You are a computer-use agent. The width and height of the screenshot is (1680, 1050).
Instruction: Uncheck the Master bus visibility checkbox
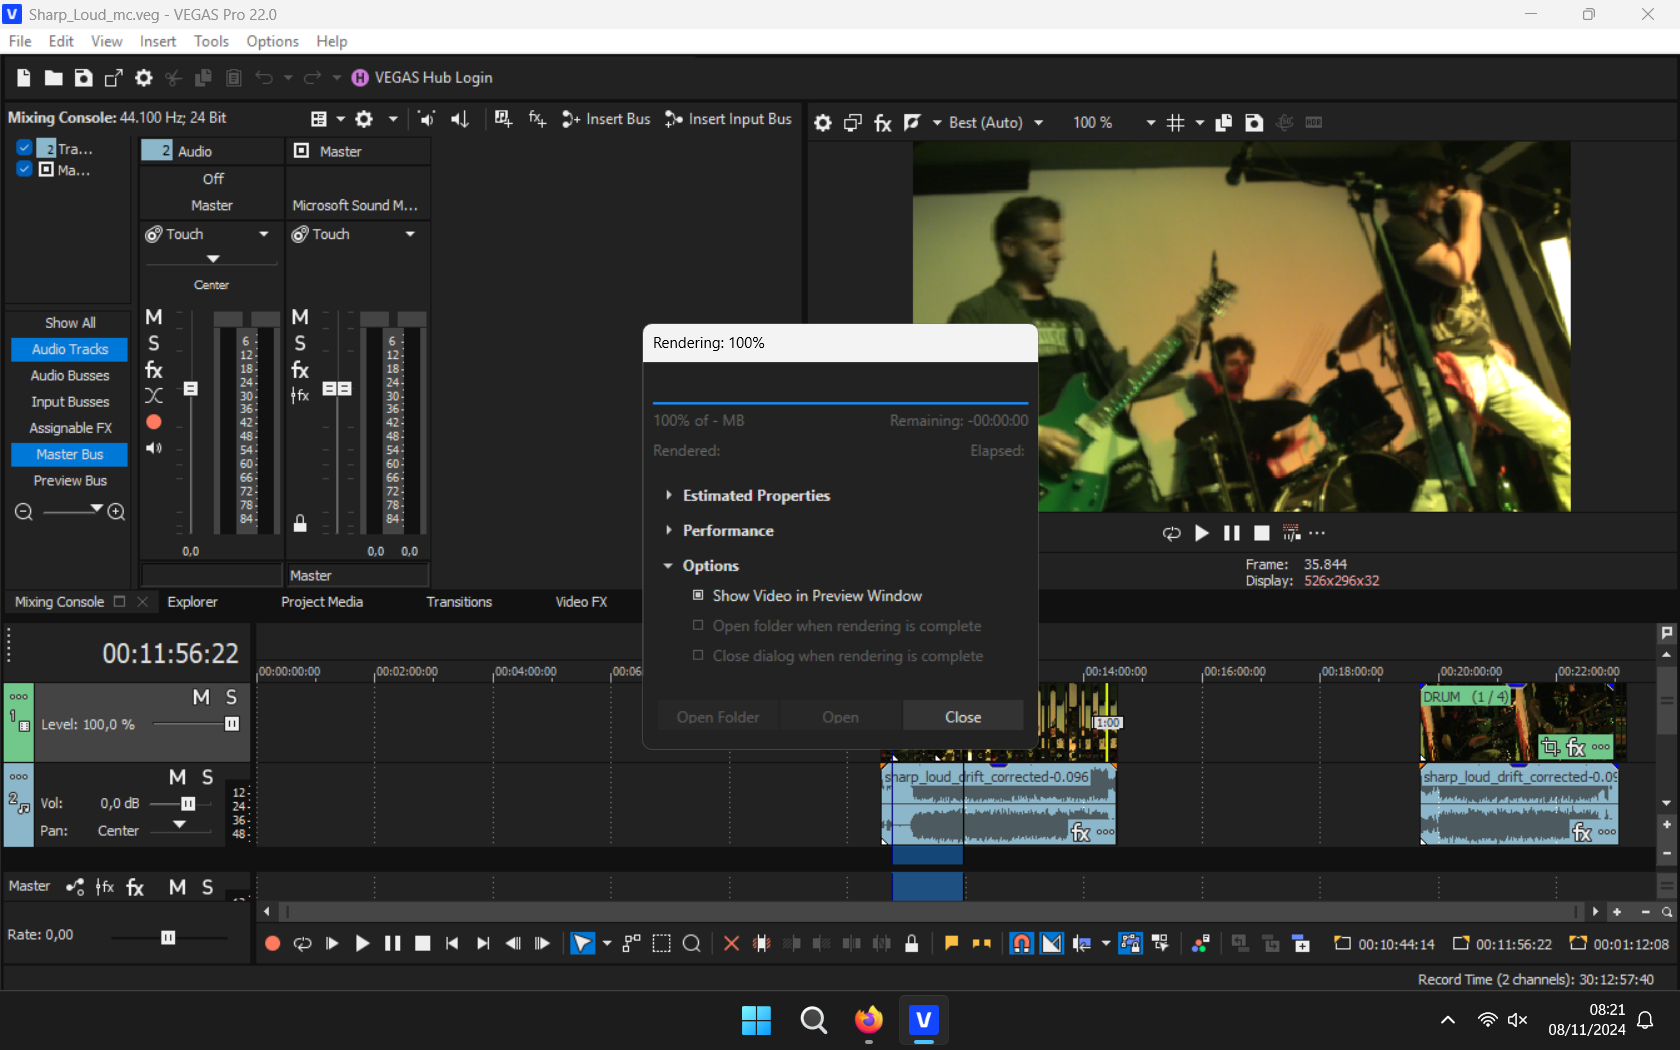(24, 170)
